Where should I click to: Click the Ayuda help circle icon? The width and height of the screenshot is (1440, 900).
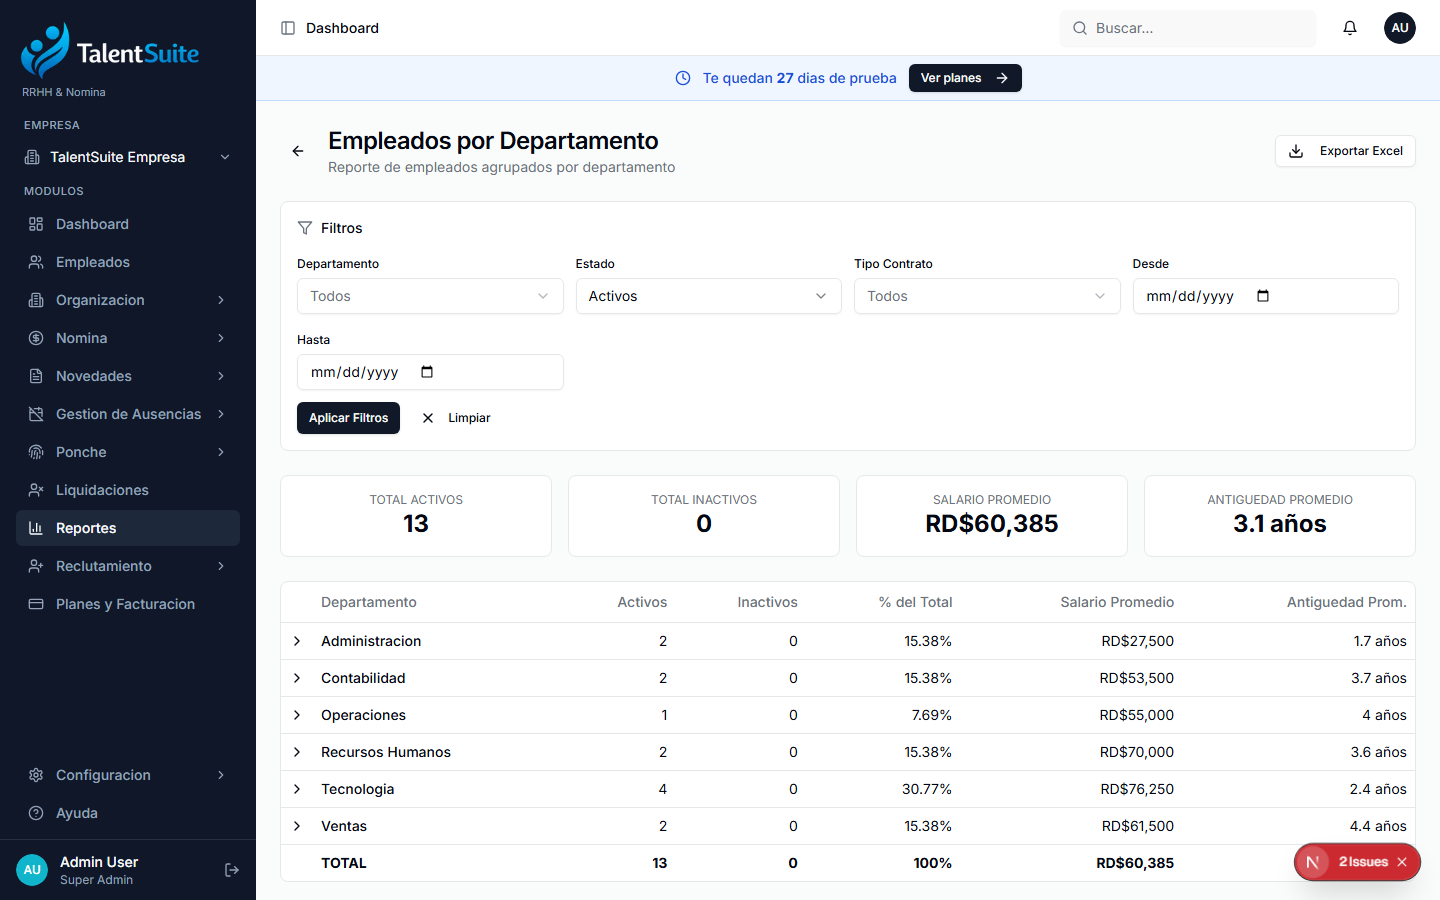[x=36, y=813]
